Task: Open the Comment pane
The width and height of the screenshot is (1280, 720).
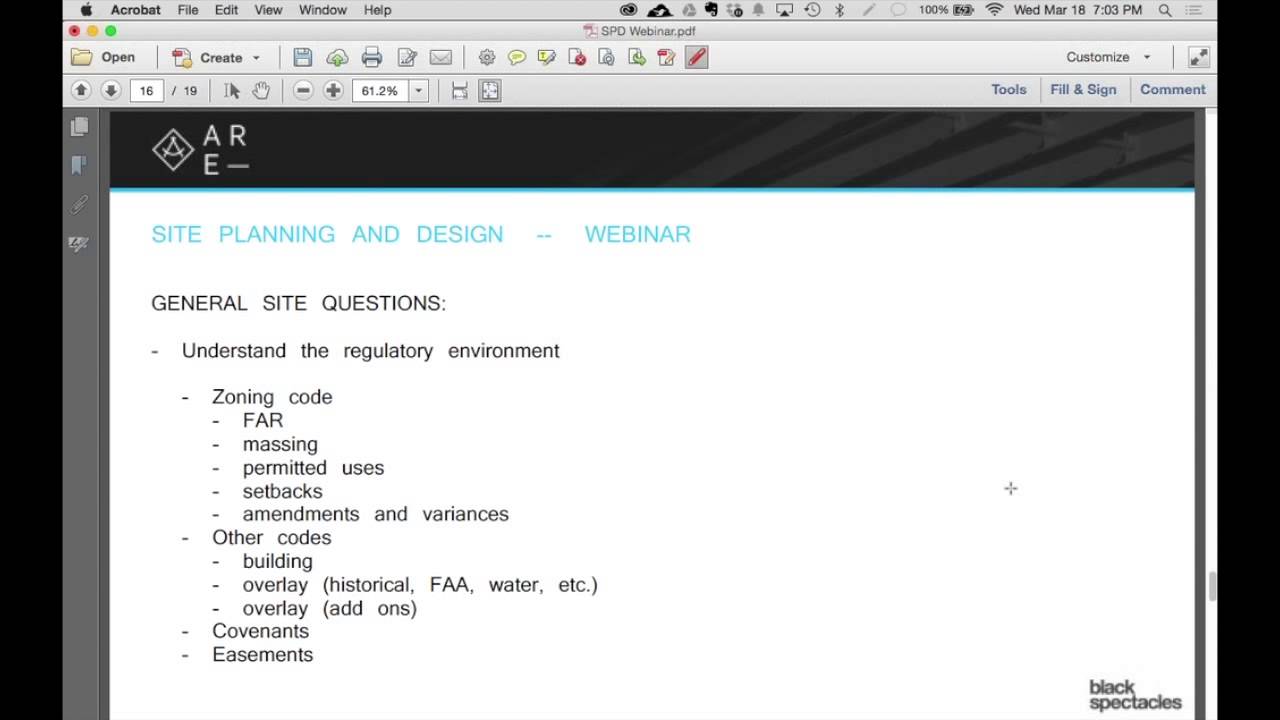Action: click(1173, 89)
